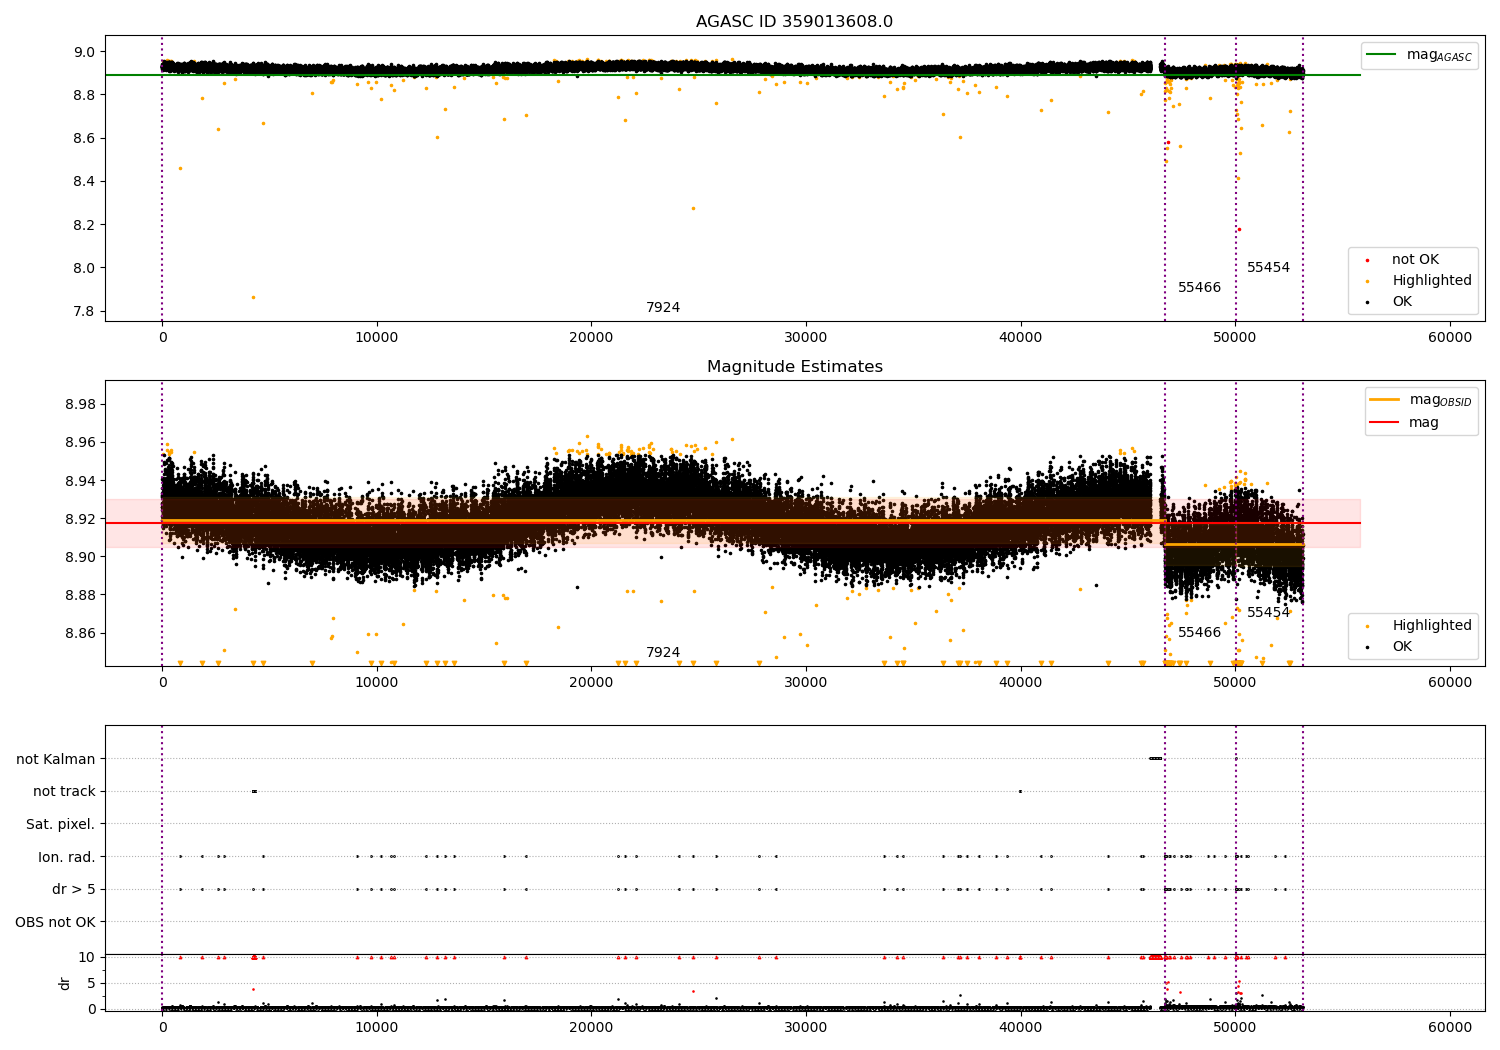Select 'OK' legend entry in Magnitude Estimates plot
This screenshot has width=1500, height=1050.
click(x=1388, y=647)
